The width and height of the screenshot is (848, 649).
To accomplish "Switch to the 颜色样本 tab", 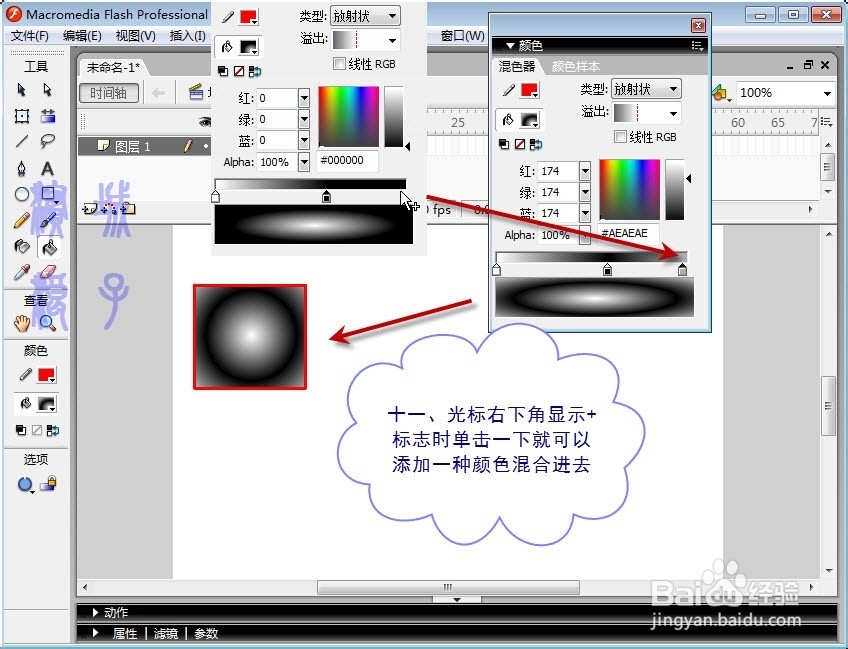I will pyautogui.click(x=575, y=66).
